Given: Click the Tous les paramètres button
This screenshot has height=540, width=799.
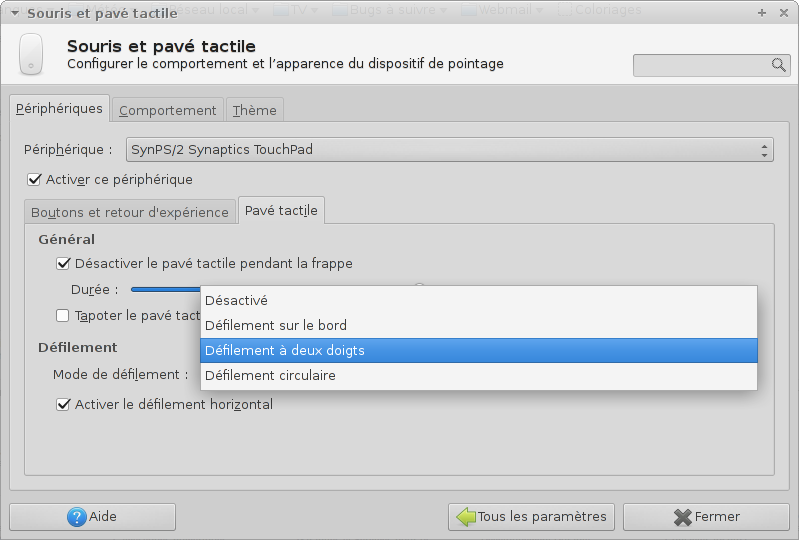Looking at the screenshot, I should 531,517.
